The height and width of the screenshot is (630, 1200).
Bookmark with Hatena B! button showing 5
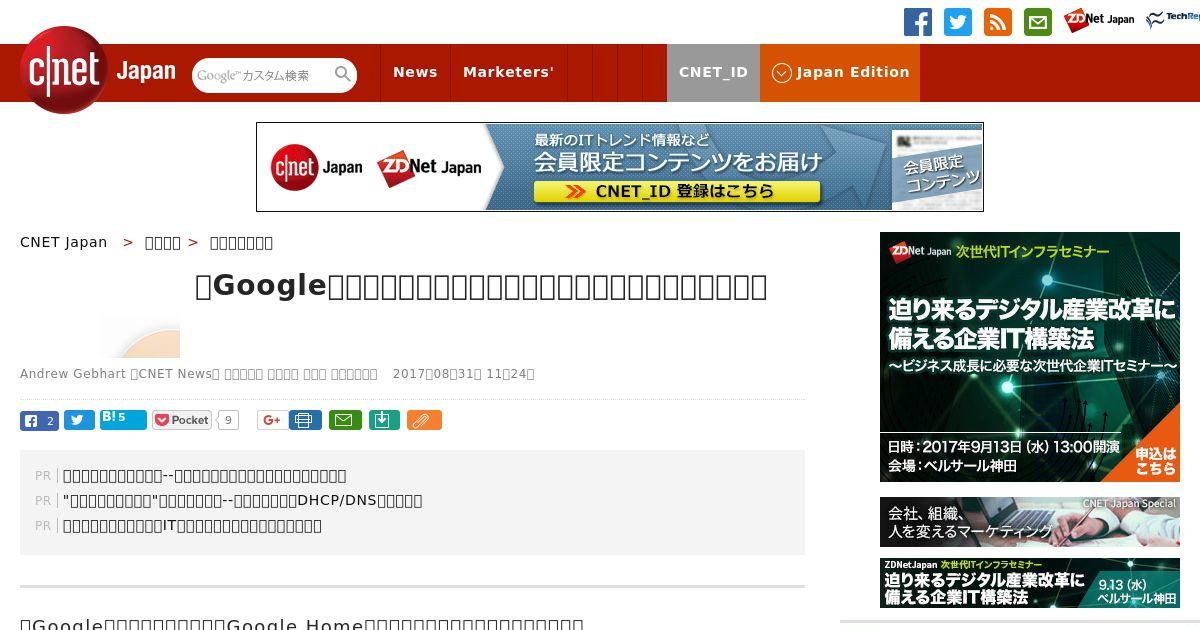tap(123, 420)
